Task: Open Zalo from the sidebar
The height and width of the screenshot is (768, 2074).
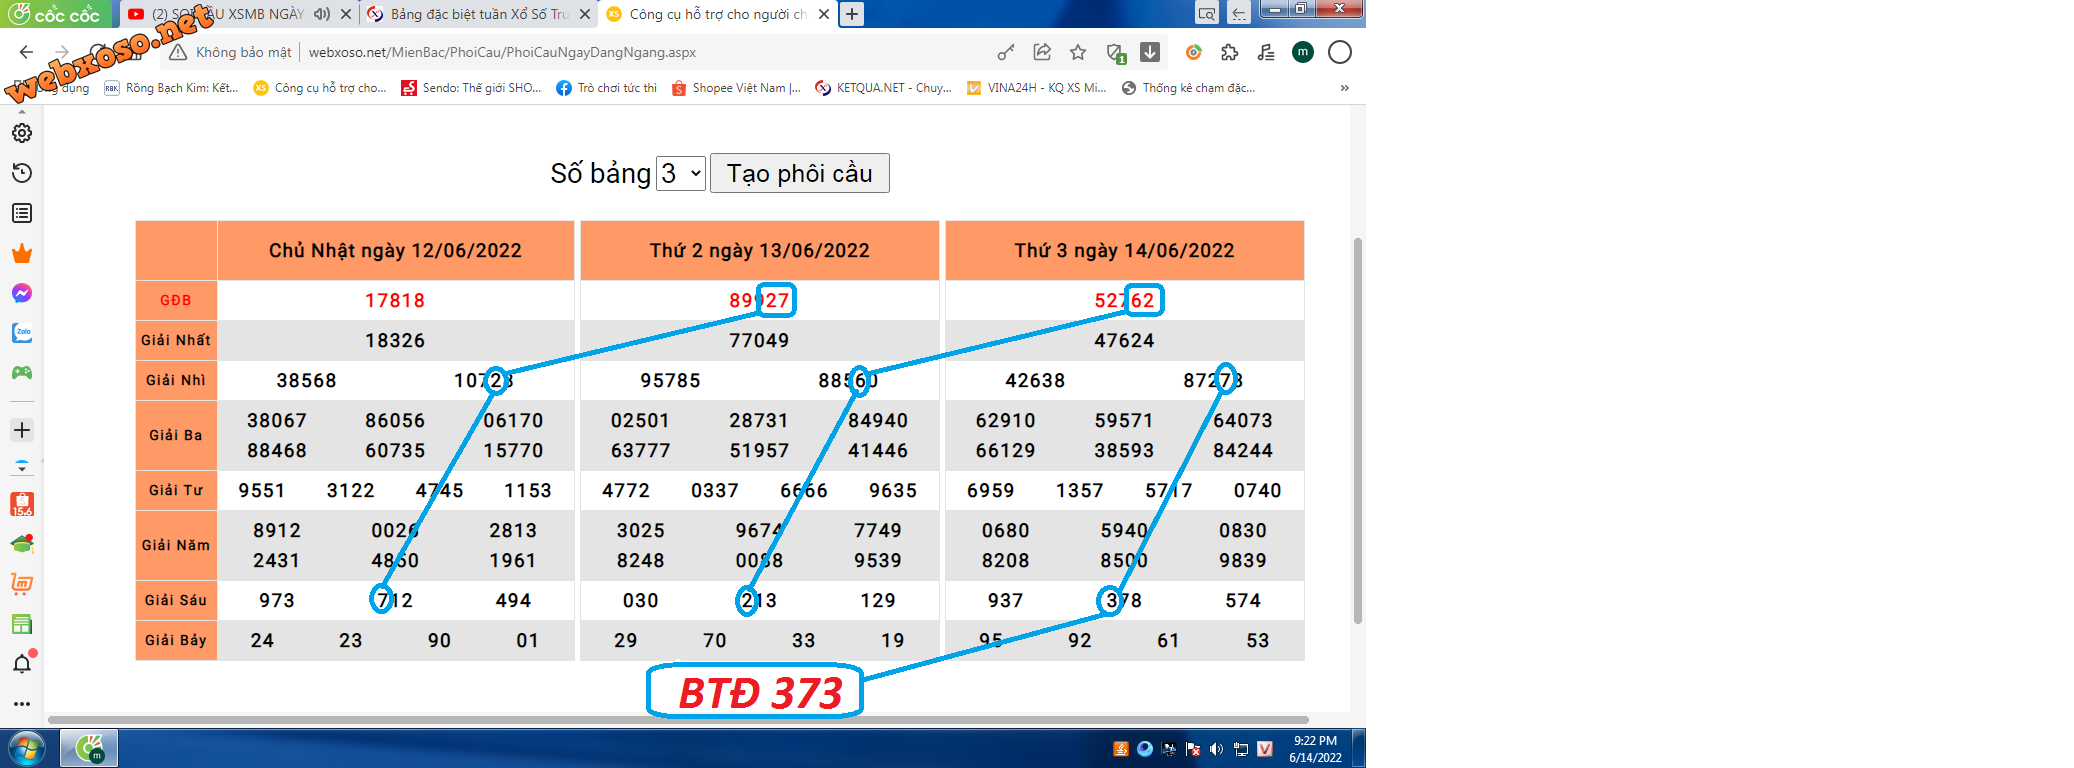Action: pos(22,333)
